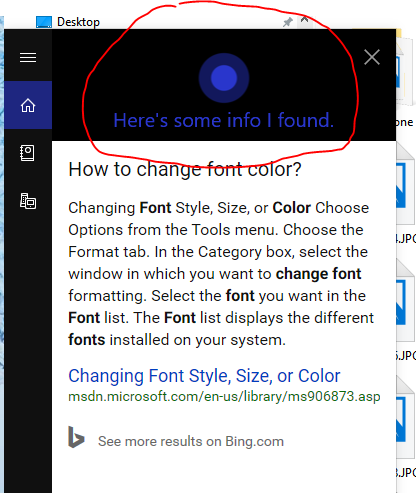
Task: Select the Cortana Home icon
Action: (x=28, y=105)
